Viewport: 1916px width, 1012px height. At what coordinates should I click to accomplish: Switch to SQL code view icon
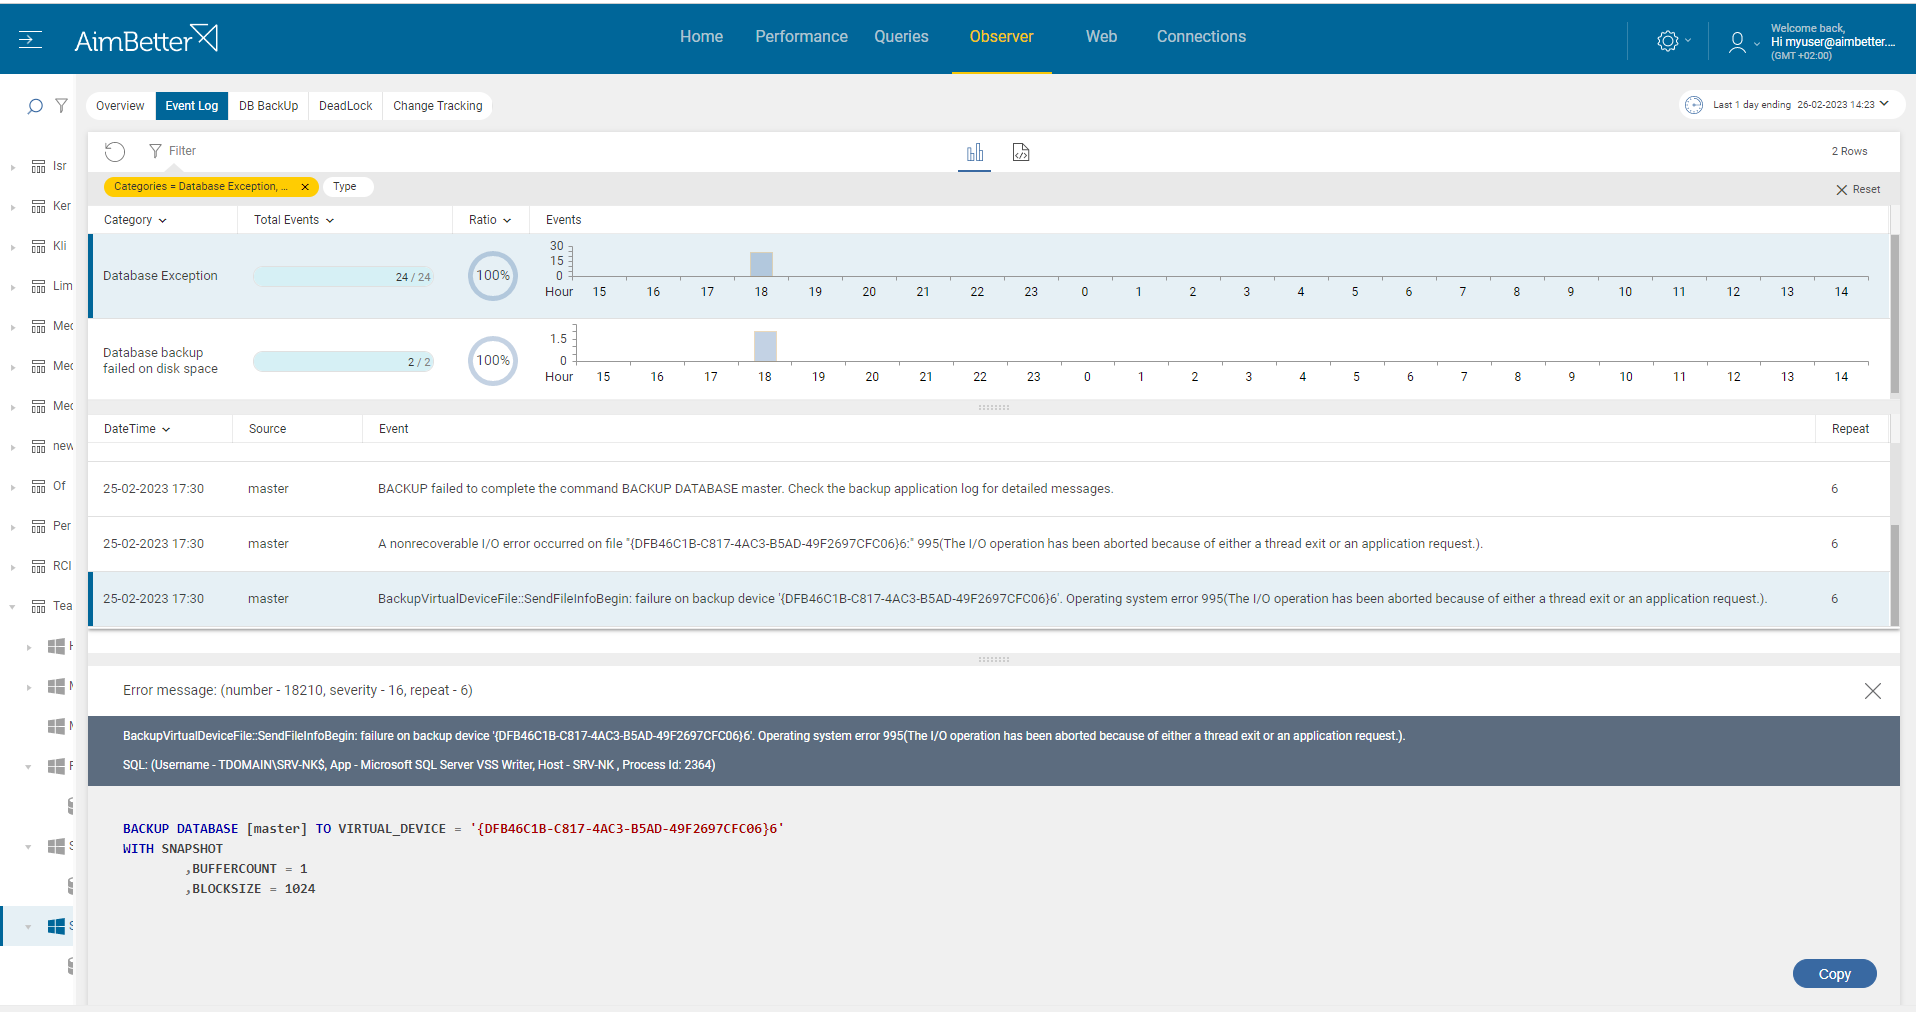click(1020, 152)
